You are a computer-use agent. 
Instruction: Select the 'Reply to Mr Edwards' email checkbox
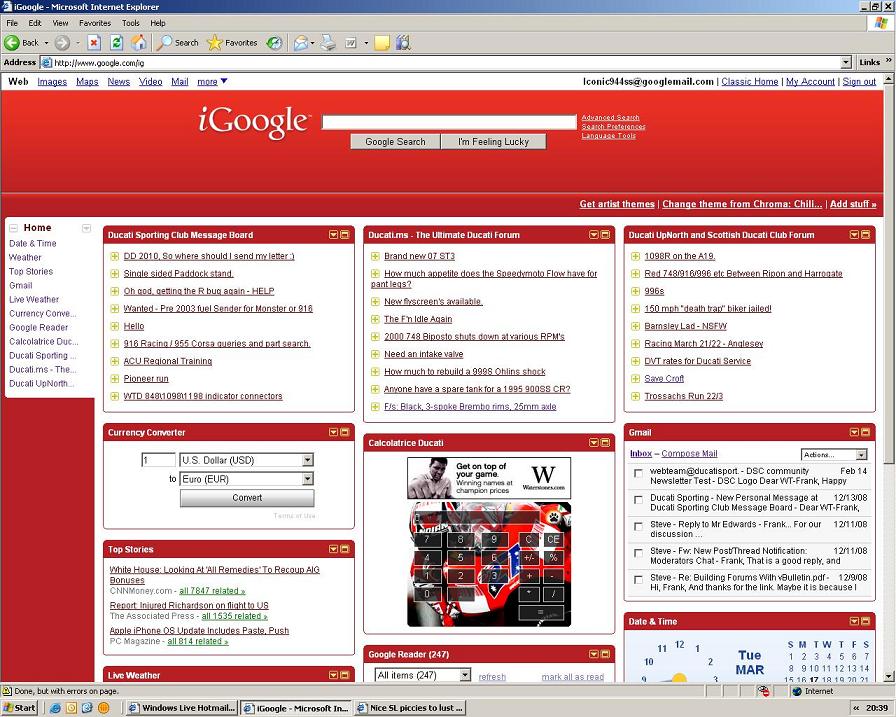pos(638,526)
